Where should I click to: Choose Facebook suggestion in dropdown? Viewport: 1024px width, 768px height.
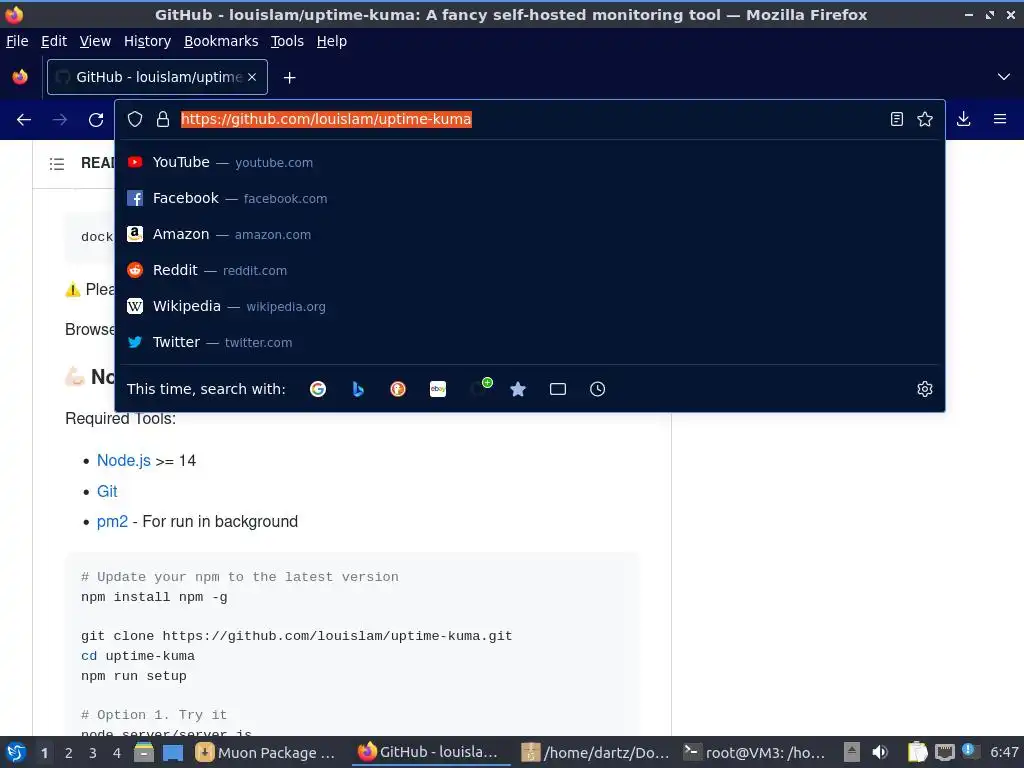530,198
